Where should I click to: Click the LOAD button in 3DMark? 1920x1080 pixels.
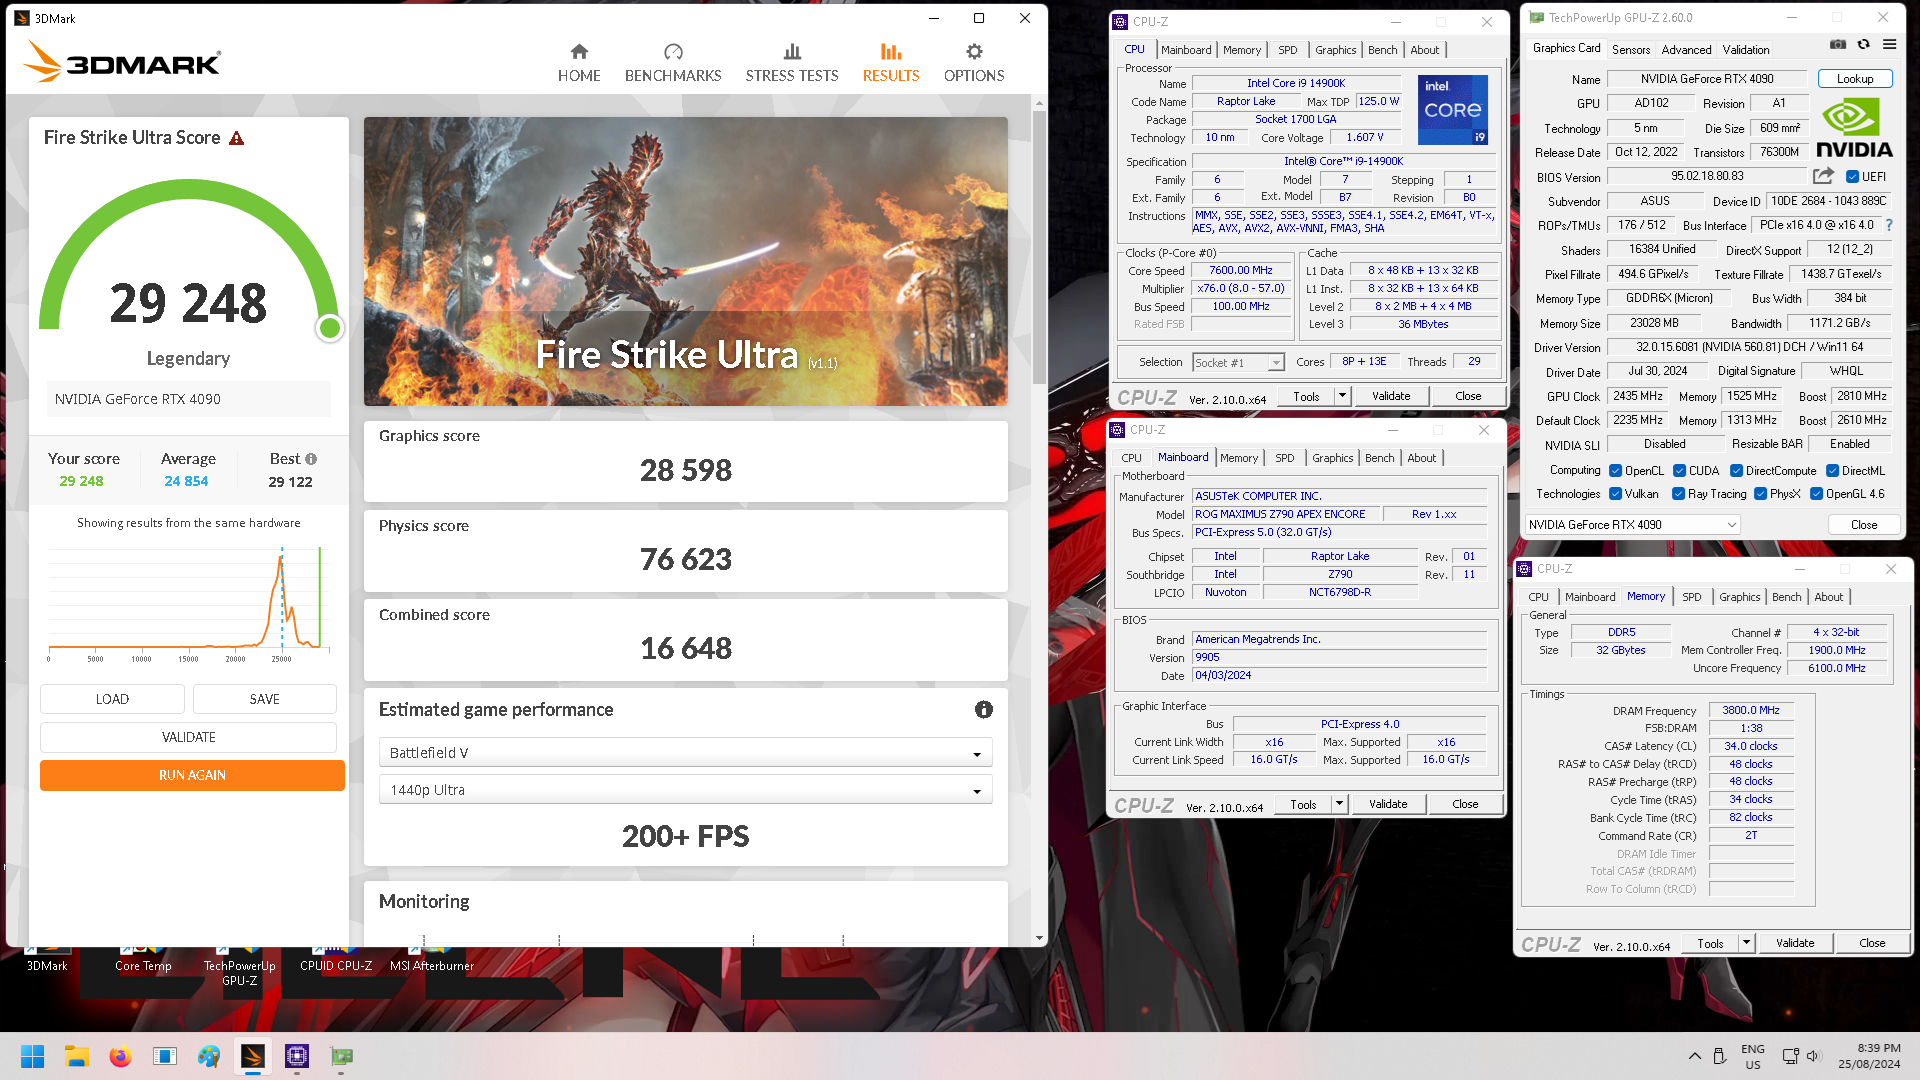click(x=112, y=699)
